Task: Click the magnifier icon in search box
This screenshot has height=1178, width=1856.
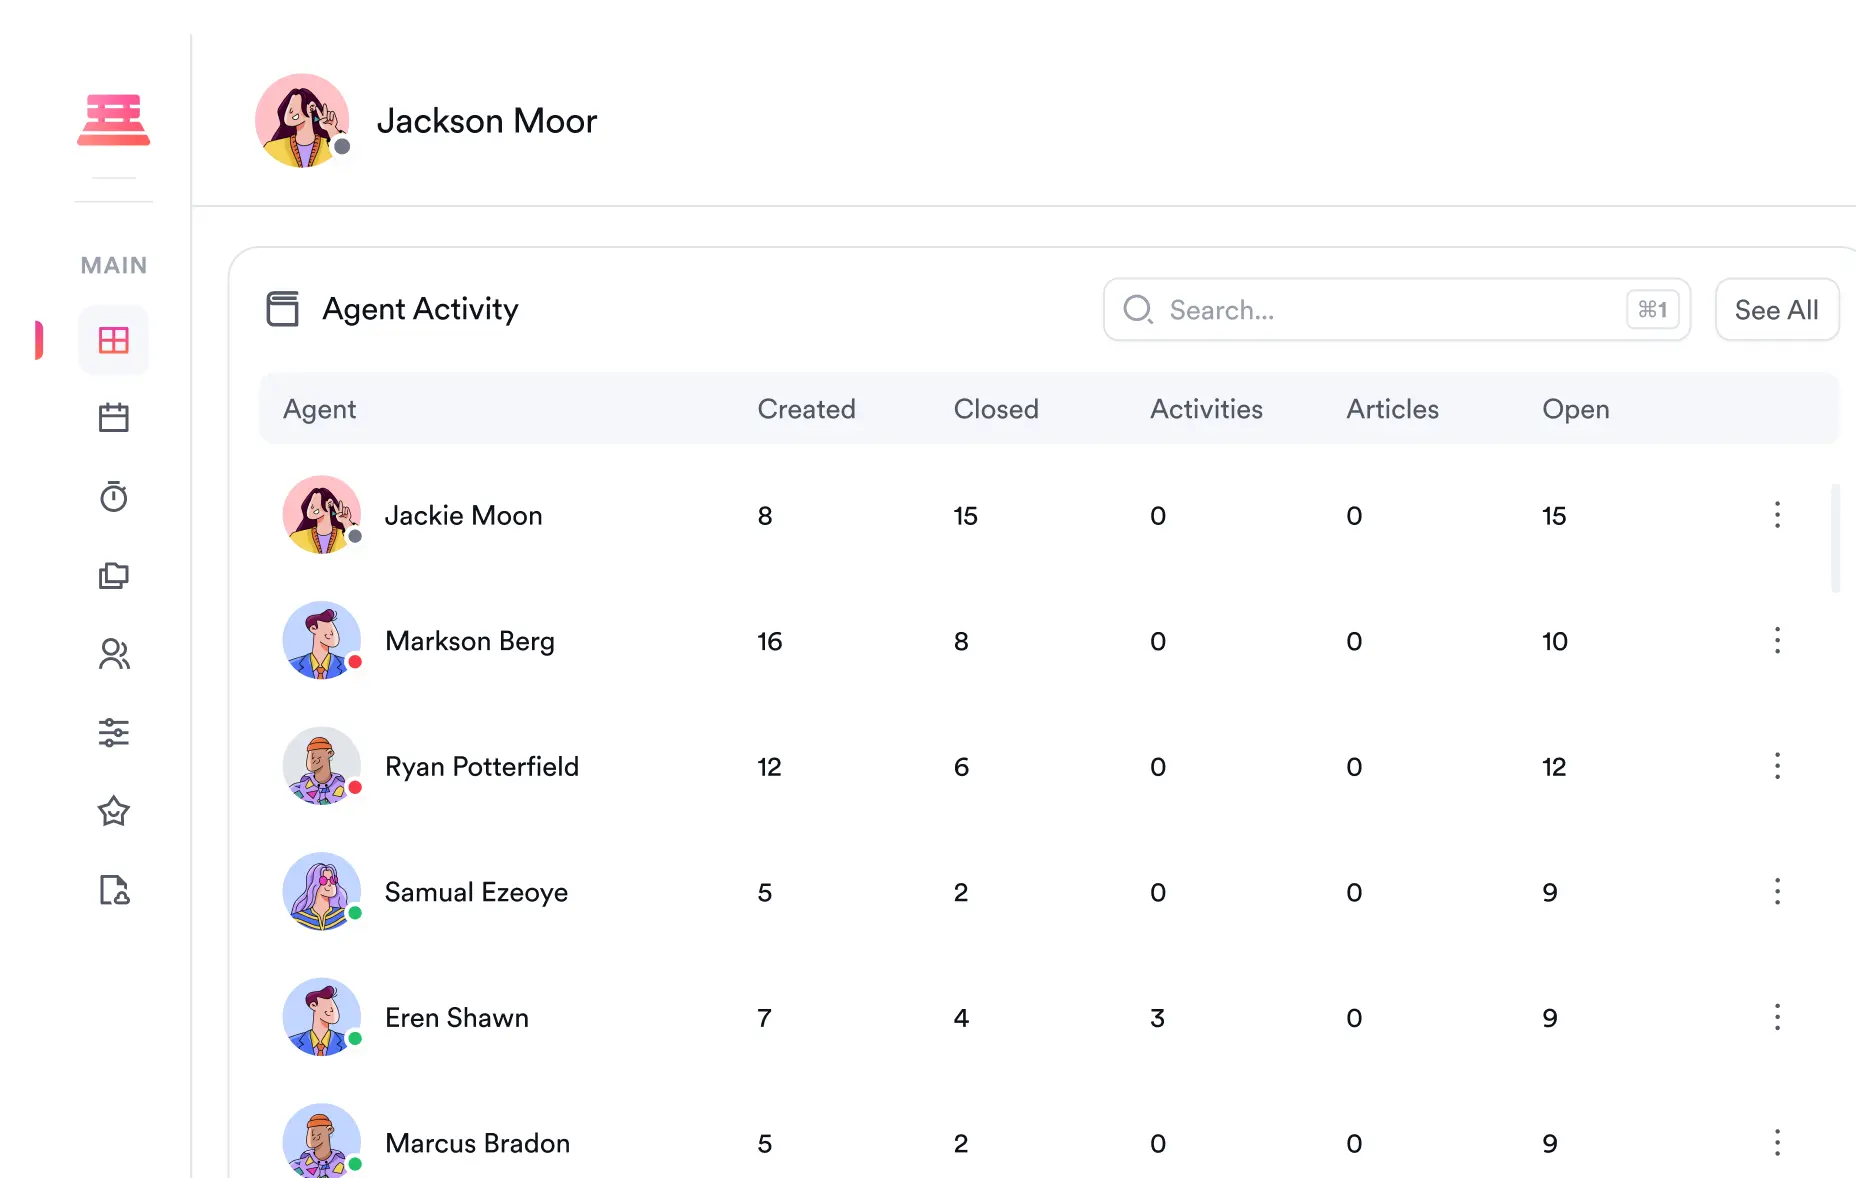Action: [1138, 309]
